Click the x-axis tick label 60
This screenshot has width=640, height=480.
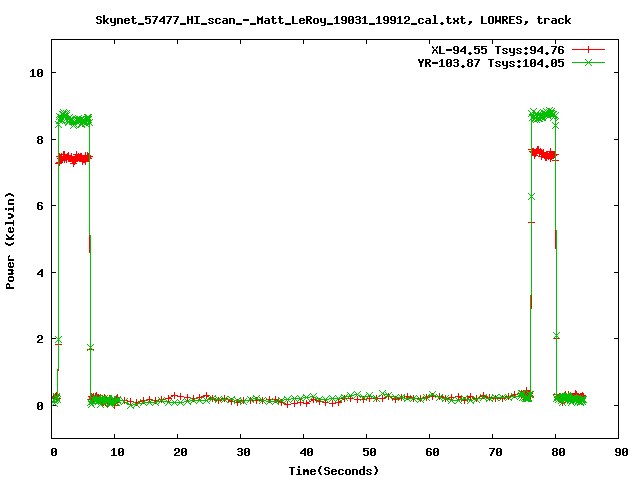click(x=432, y=452)
